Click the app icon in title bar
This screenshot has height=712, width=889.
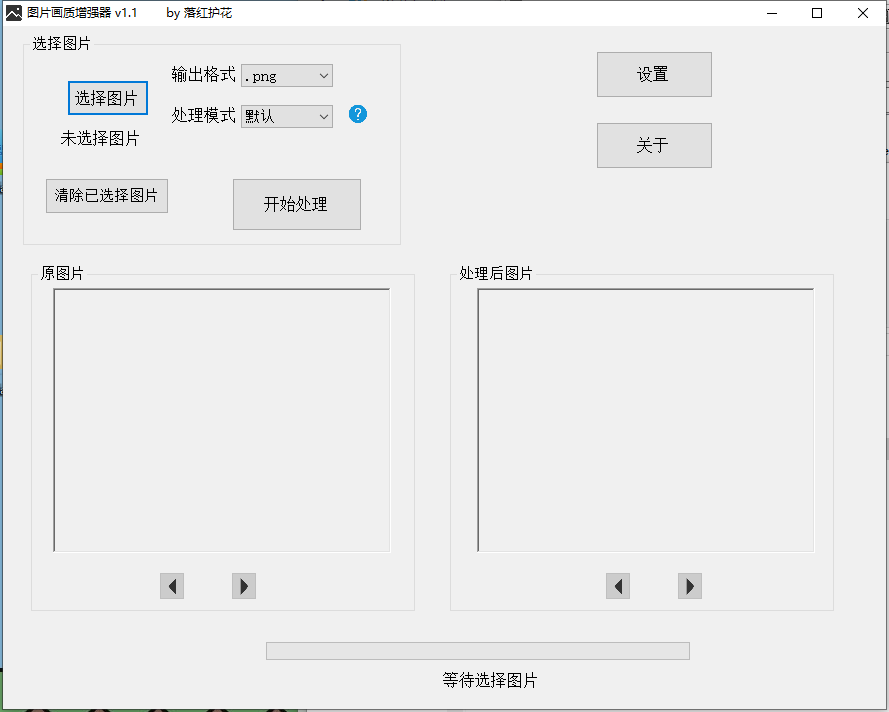(14, 12)
